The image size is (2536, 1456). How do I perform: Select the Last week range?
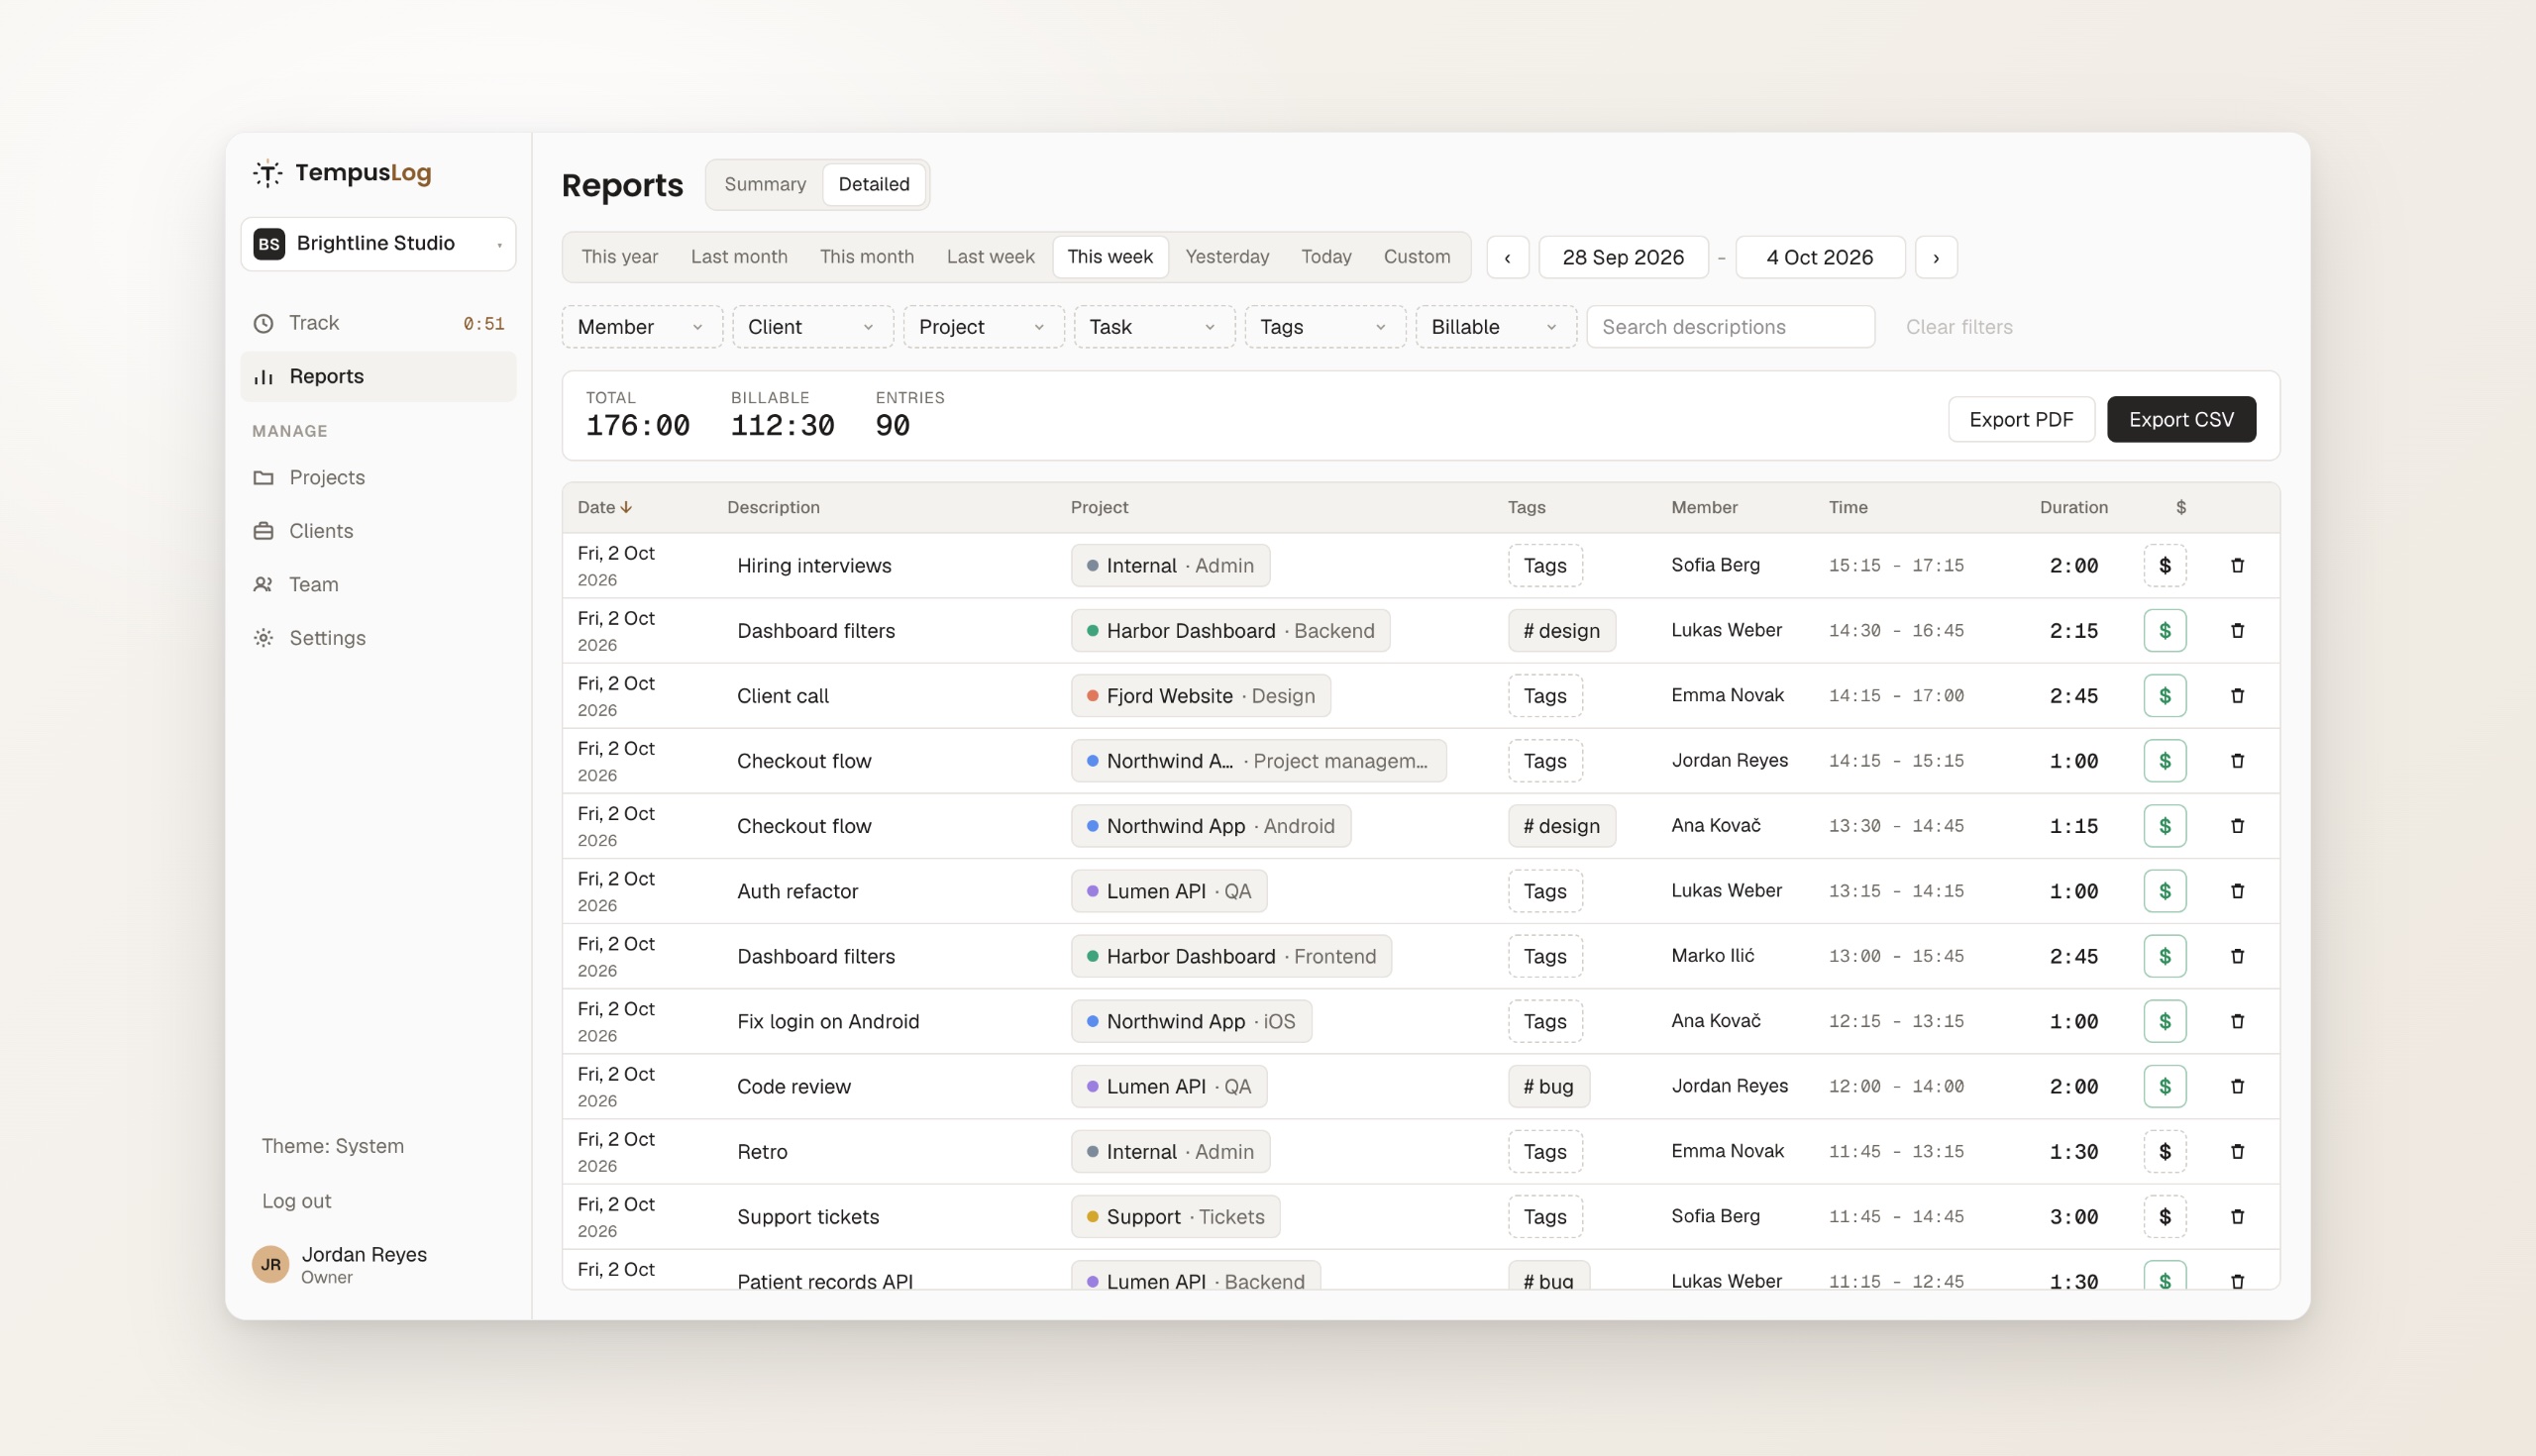click(990, 258)
